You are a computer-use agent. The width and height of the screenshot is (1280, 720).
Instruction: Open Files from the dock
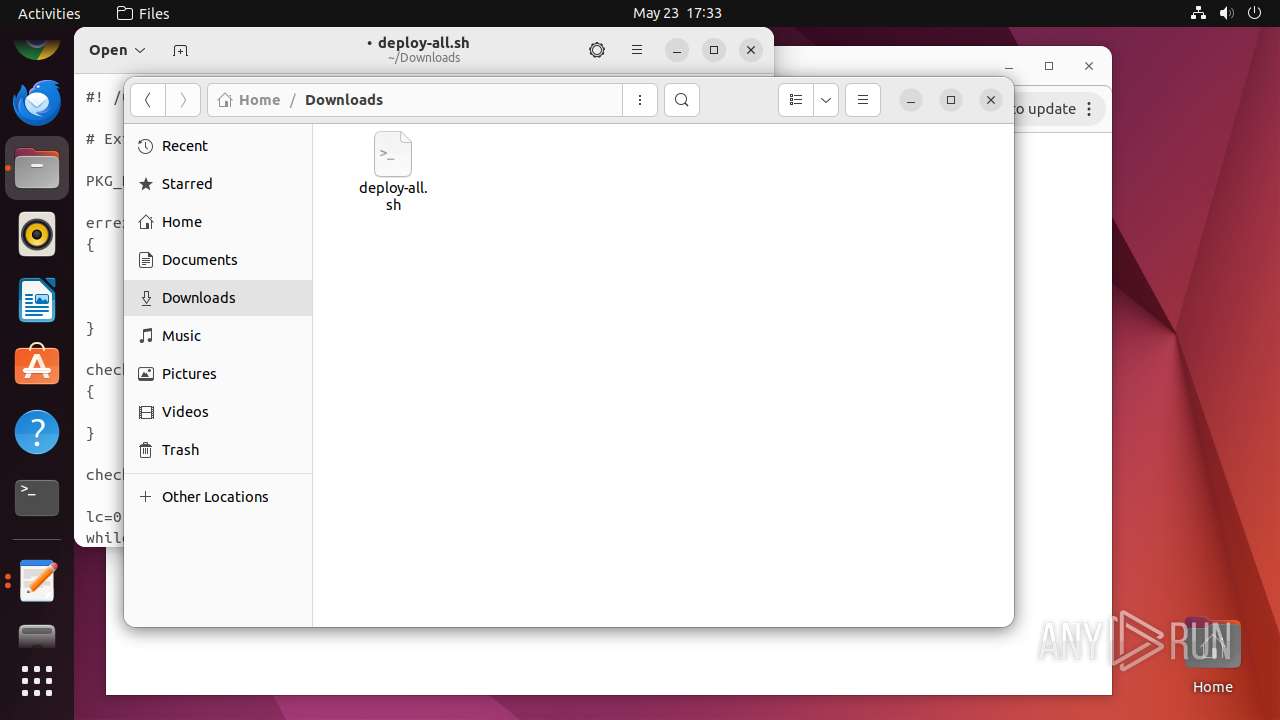click(37, 168)
